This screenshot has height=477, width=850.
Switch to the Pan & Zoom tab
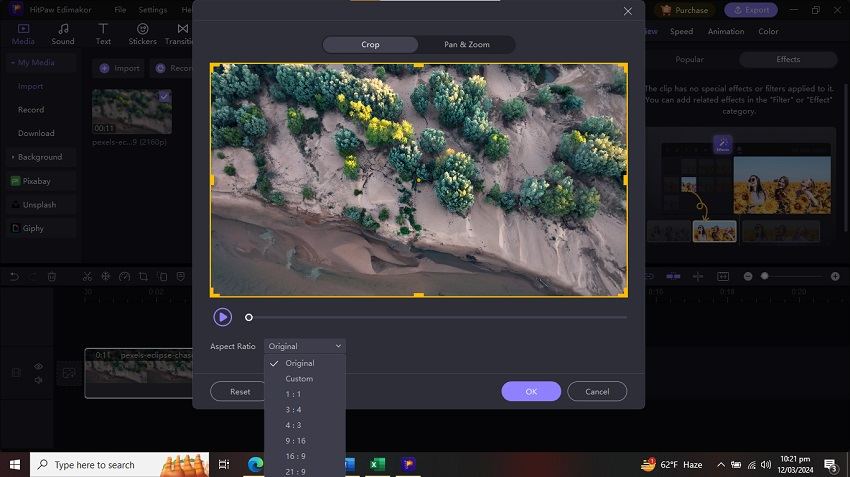coord(467,45)
